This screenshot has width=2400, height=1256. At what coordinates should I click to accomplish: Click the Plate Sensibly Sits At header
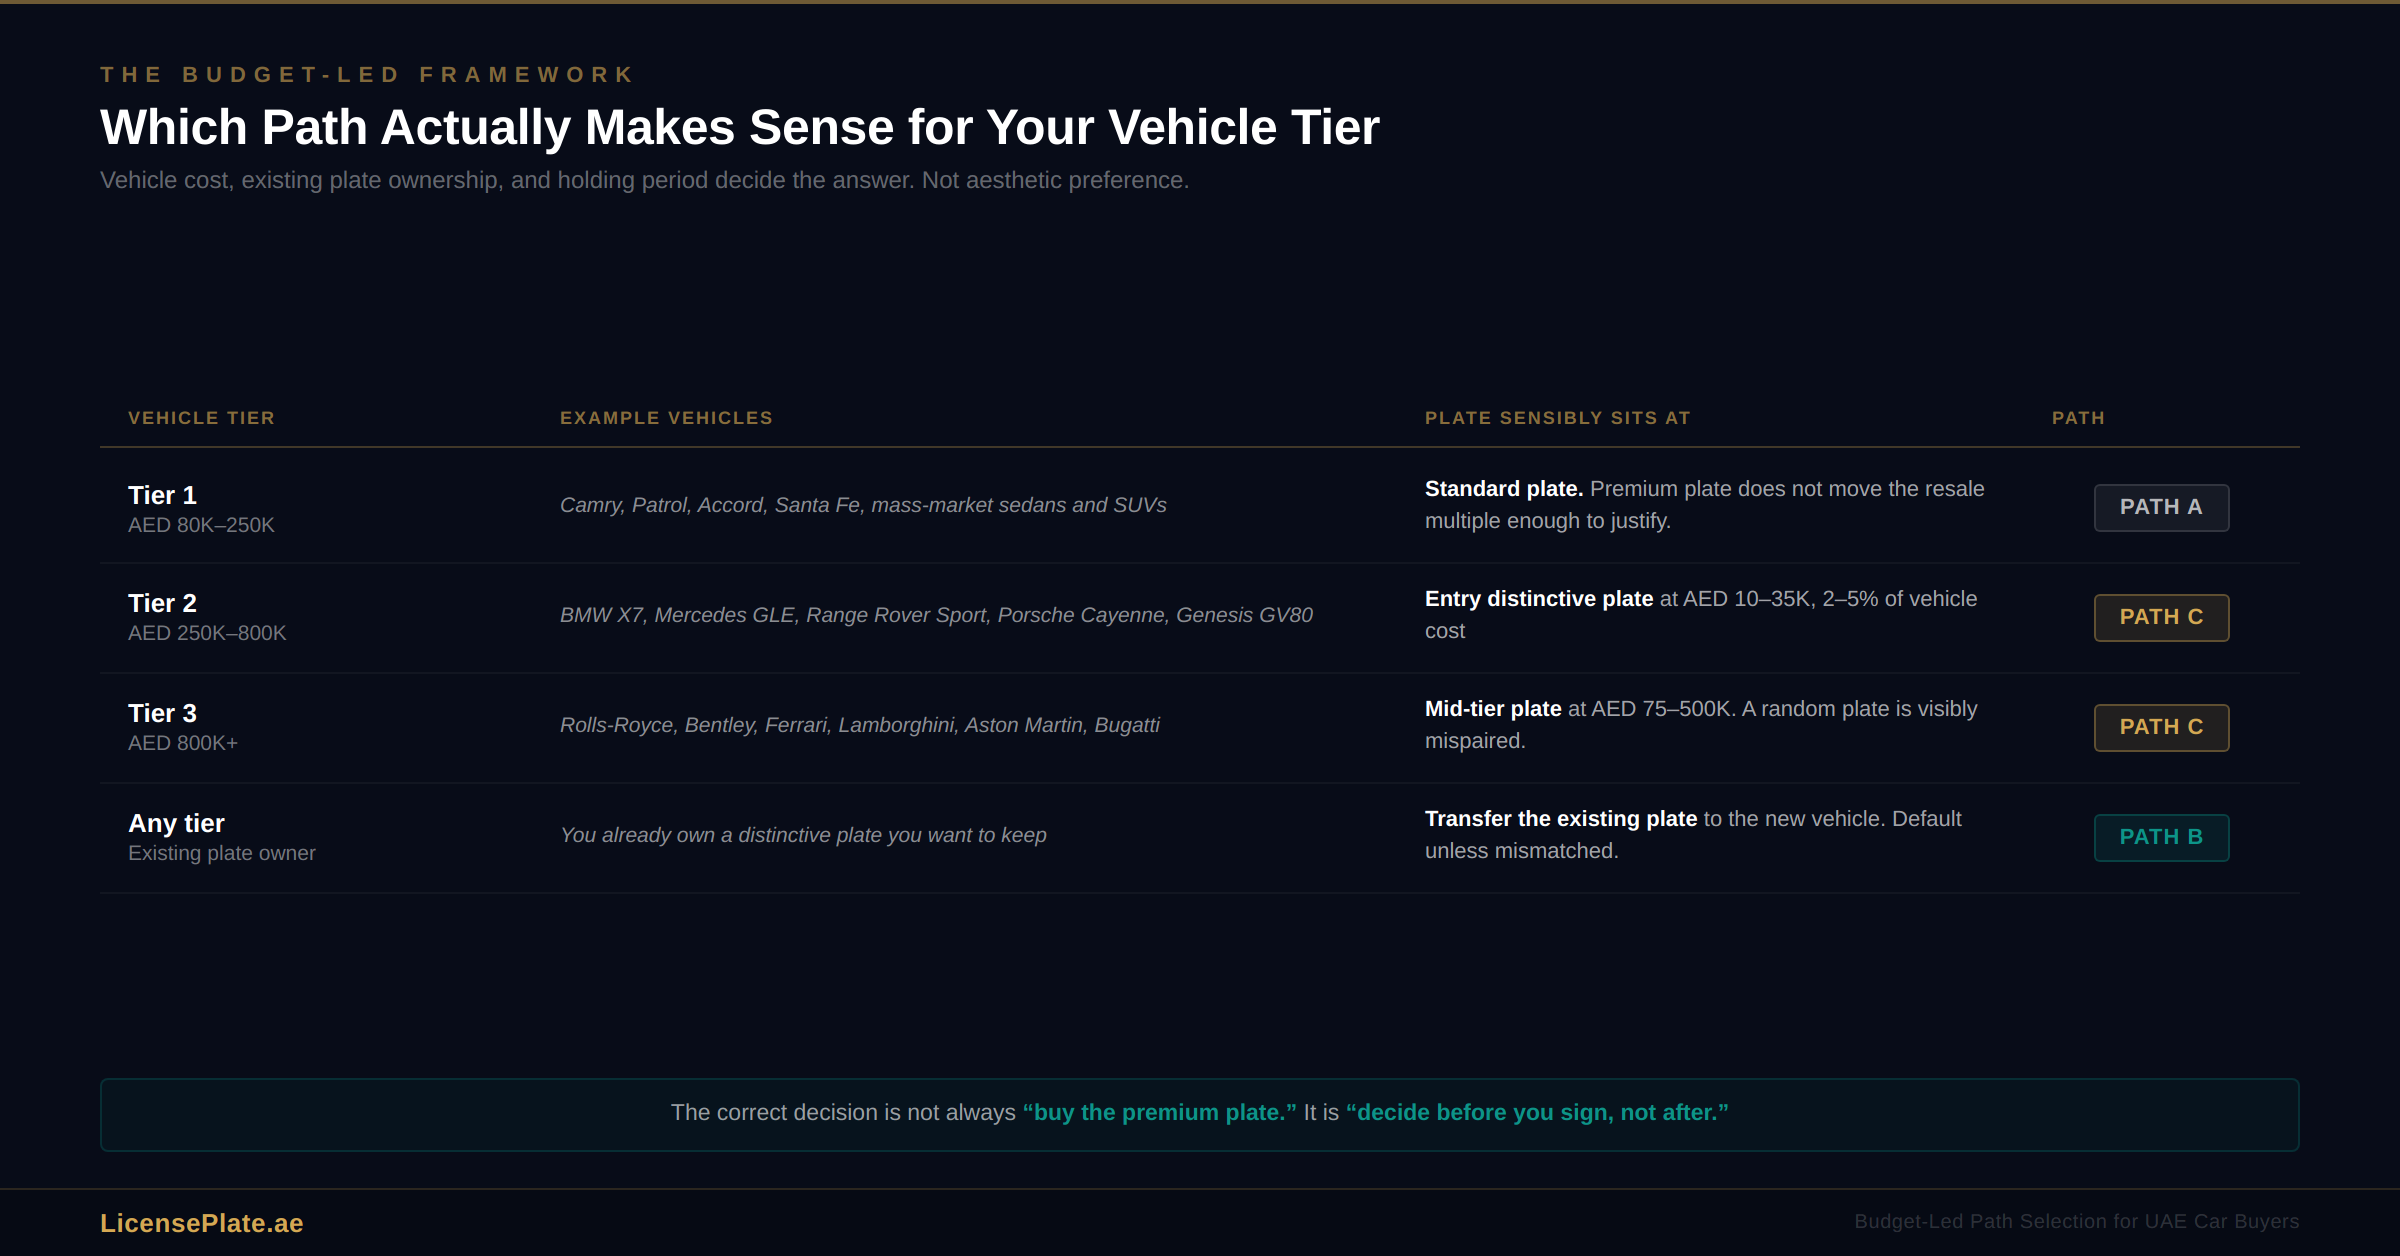[x=1557, y=418]
